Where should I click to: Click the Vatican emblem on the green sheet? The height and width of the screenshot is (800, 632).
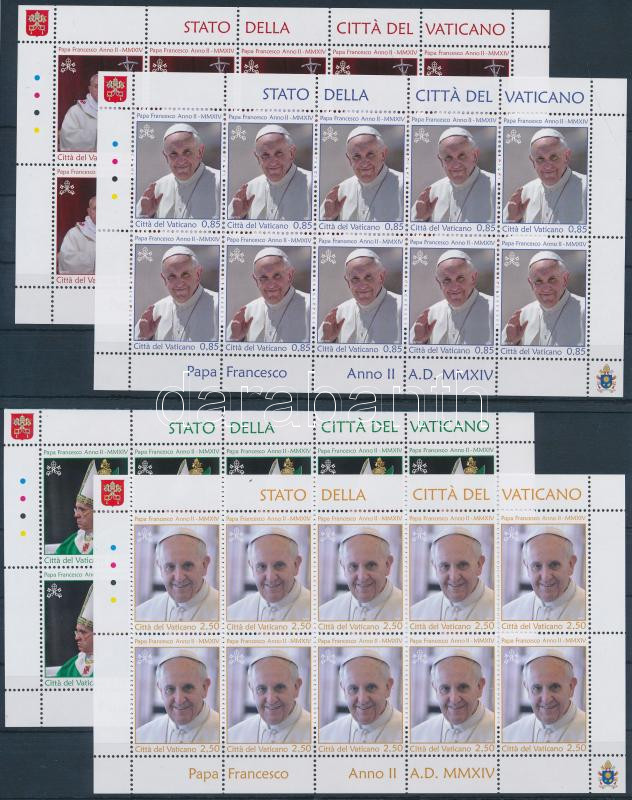click(22, 427)
